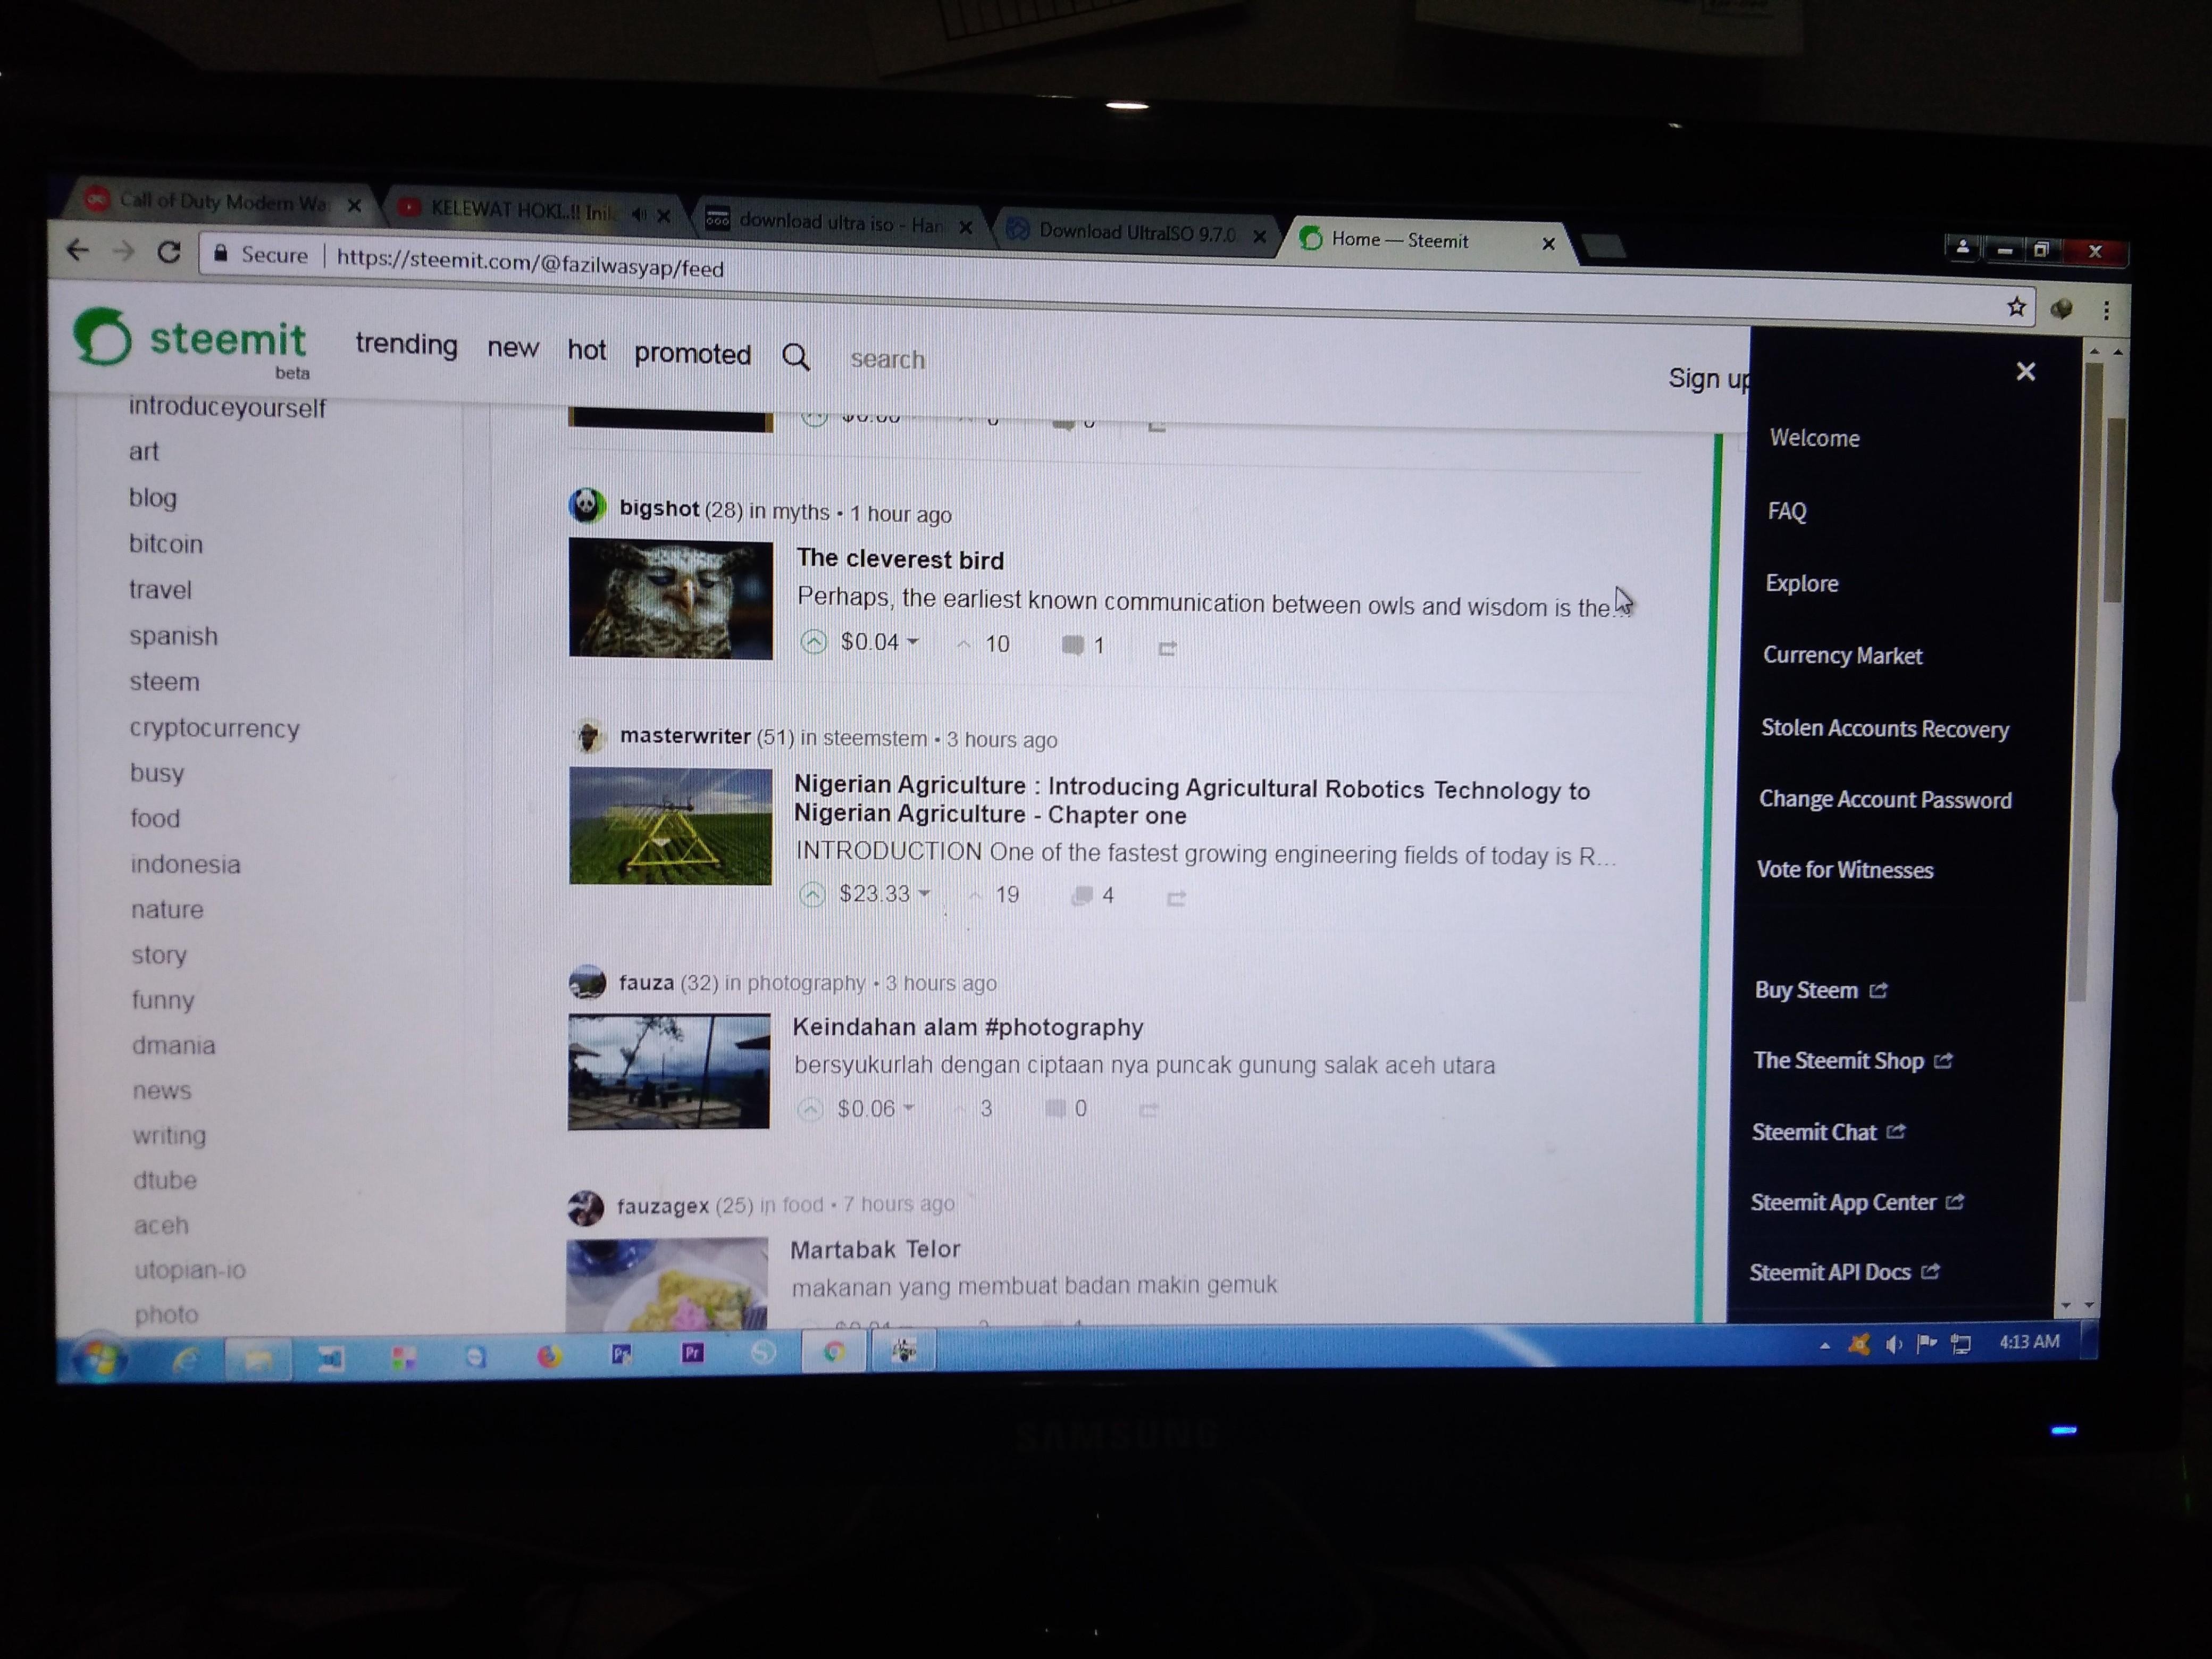
Task: Click bigshot's avatar icon
Action: tap(587, 505)
